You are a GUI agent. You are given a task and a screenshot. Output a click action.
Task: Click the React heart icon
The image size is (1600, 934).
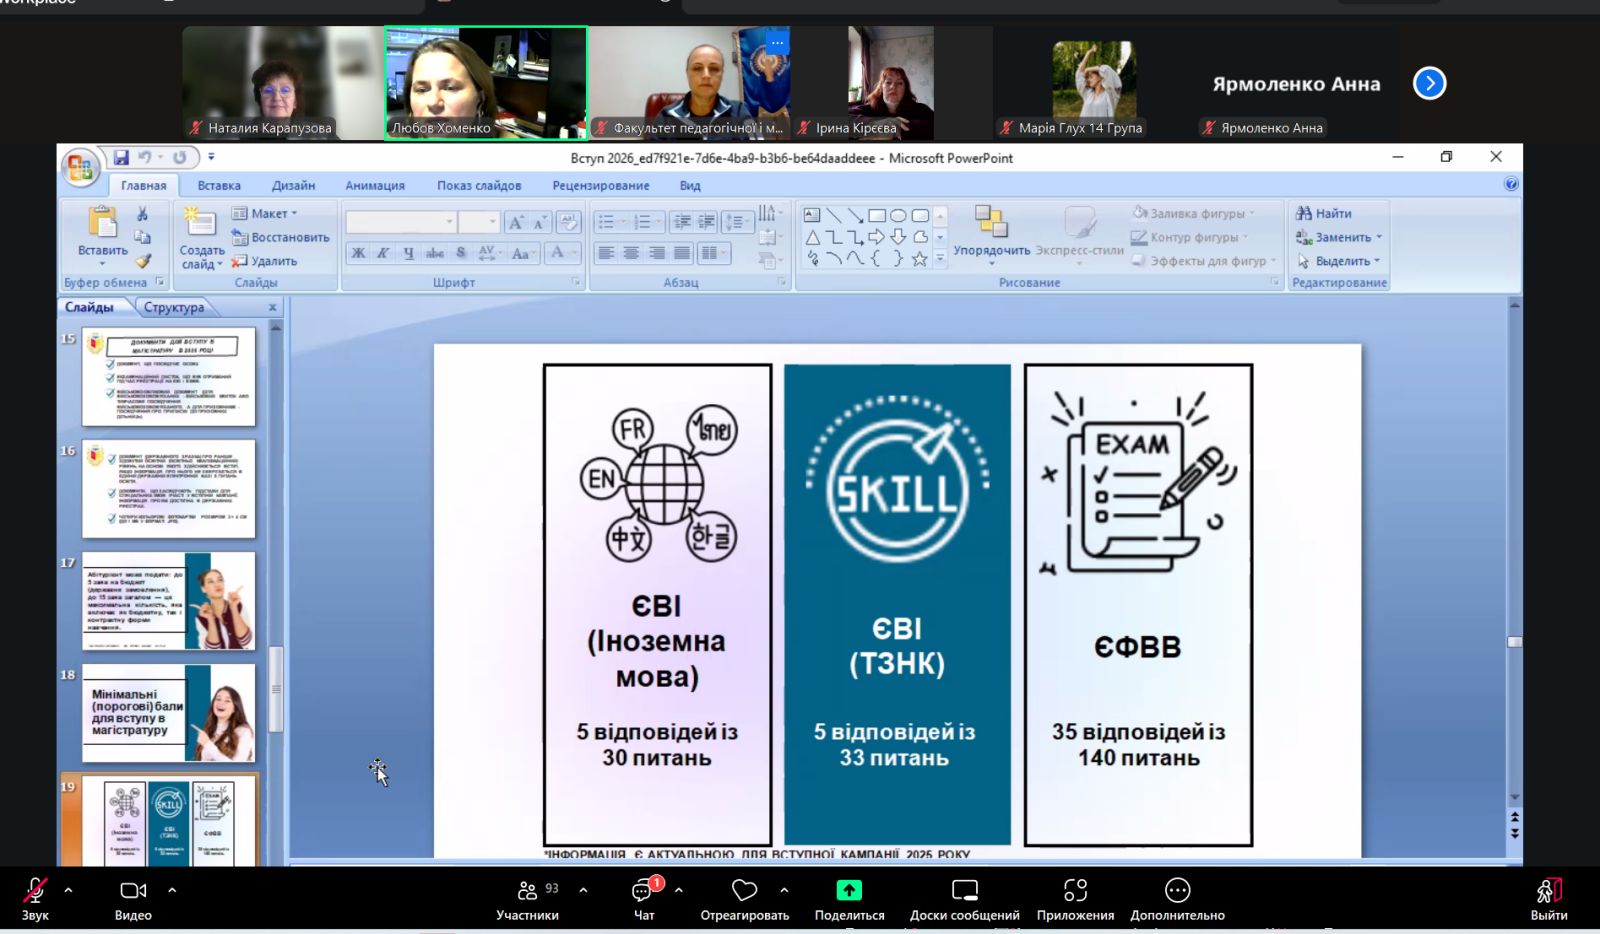[x=744, y=890]
